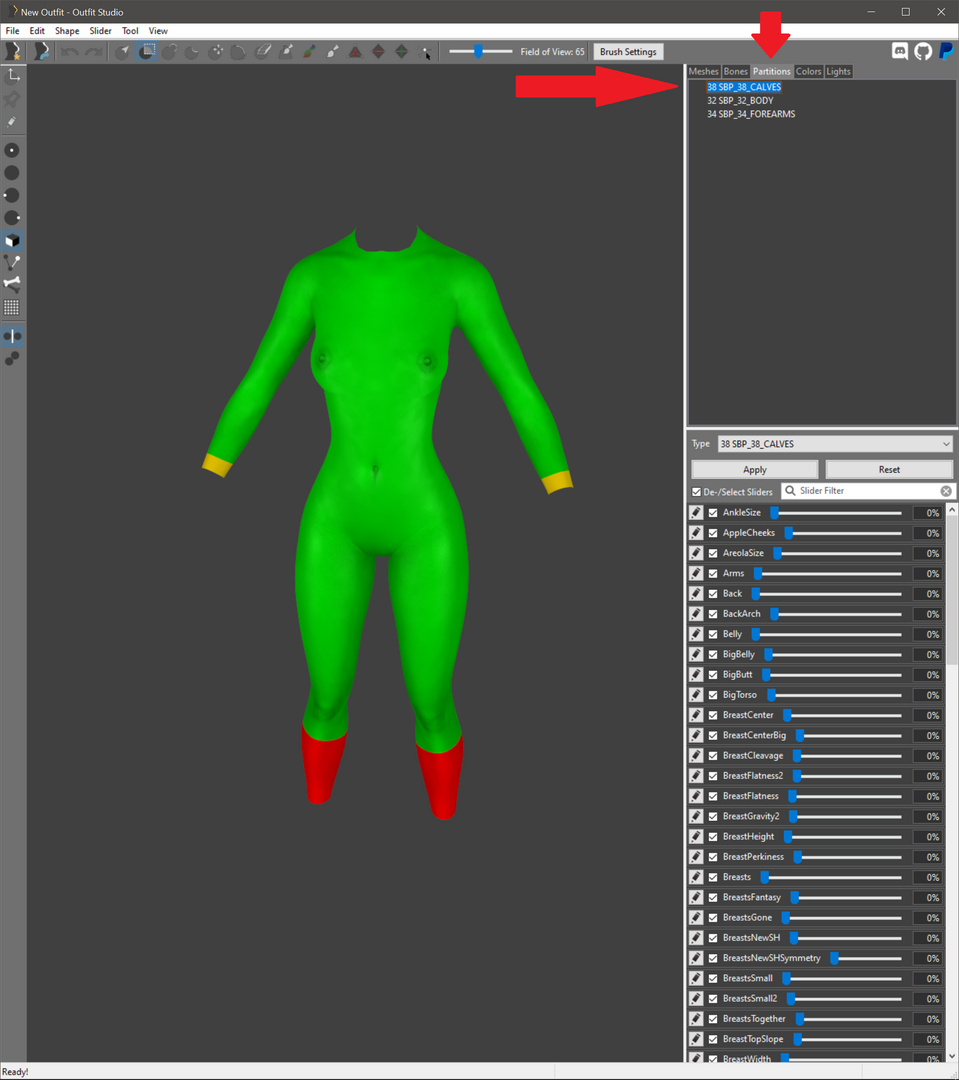Click into the Slider Filter field
Image resolution: width=959 pixels, height=1080 pixels.
click(868, 491)
